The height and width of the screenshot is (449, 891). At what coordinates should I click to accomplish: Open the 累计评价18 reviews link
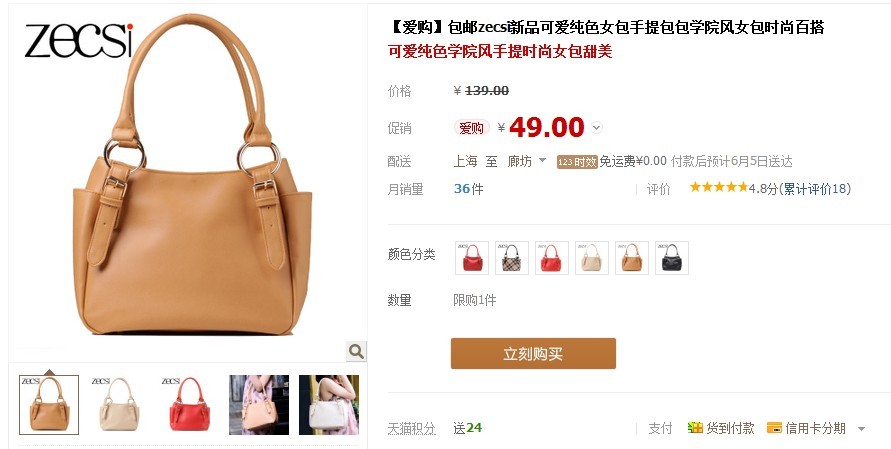coord(815,189)
